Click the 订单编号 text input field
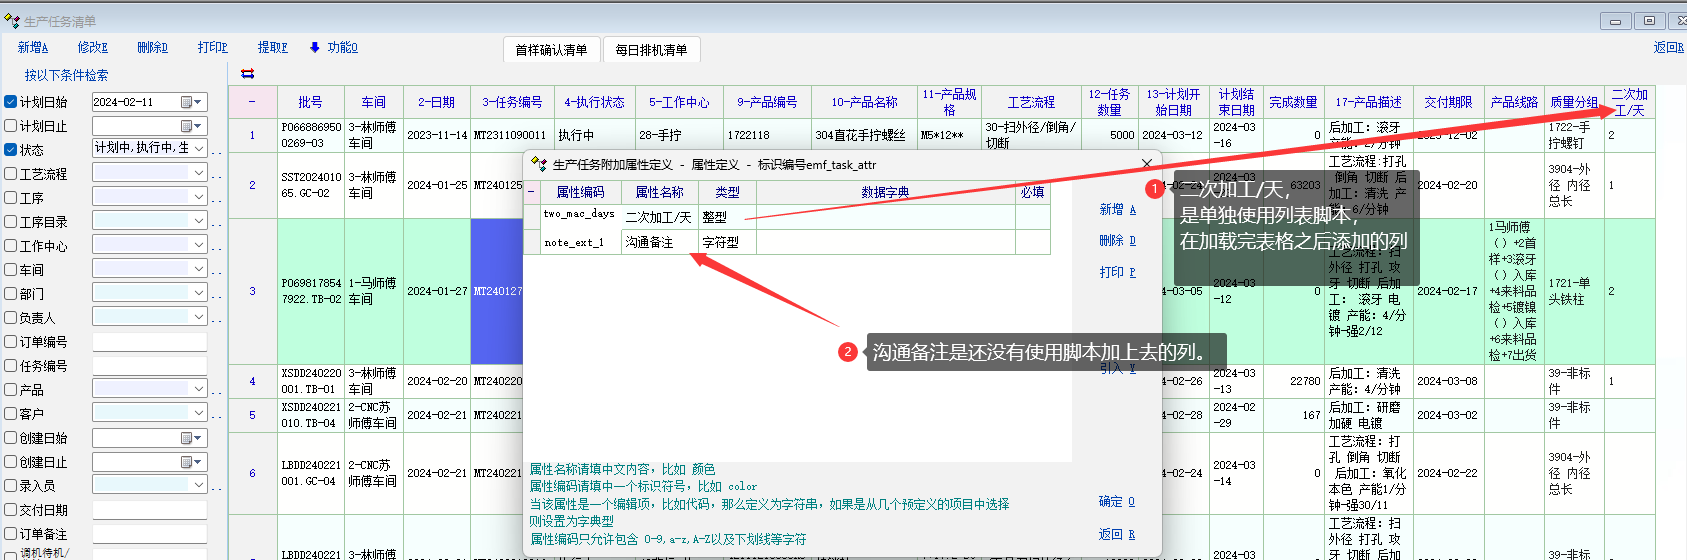The width and height of the screenshot is (1687, 560). pos(149,342)
